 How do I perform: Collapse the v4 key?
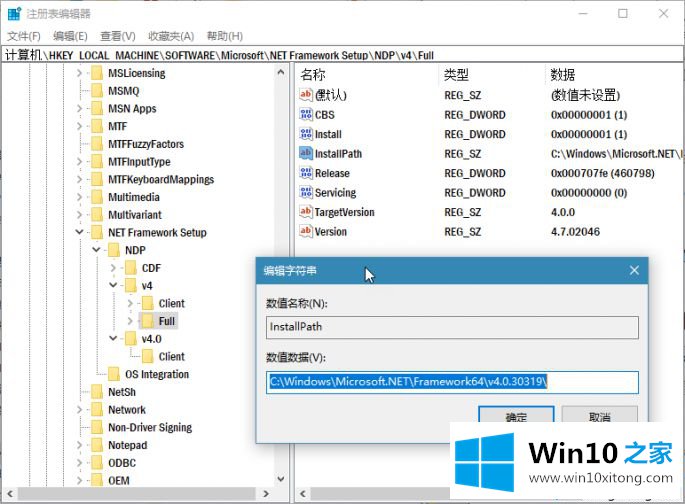coord(113,286)
